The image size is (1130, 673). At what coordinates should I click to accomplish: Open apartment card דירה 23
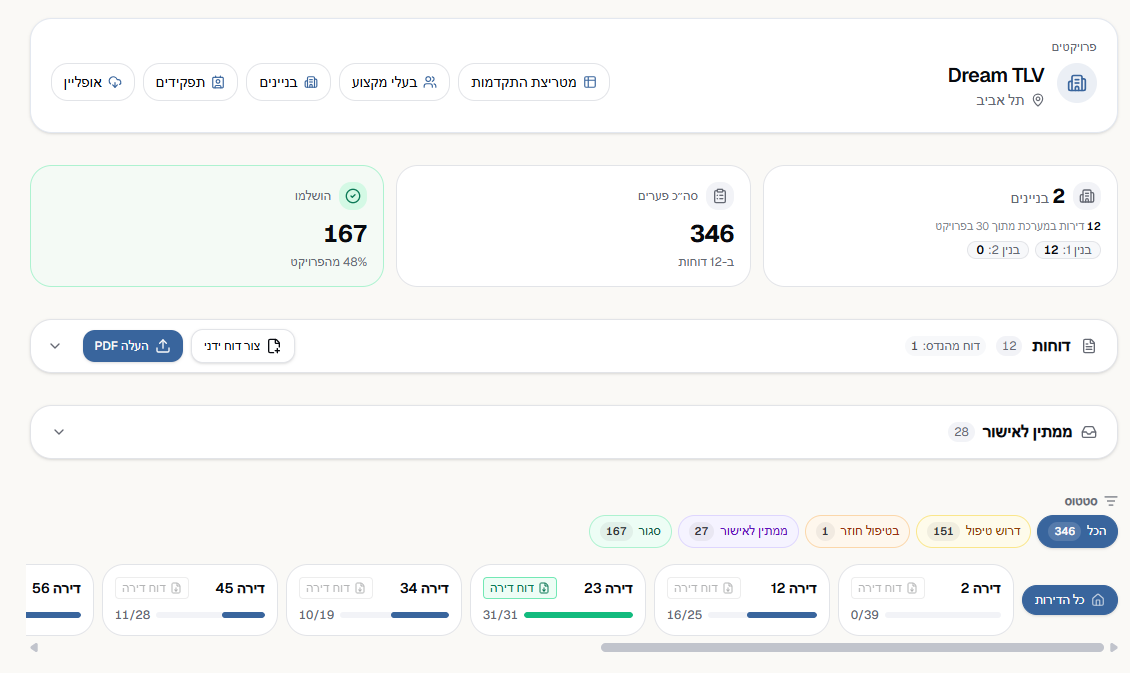(558, 600)
